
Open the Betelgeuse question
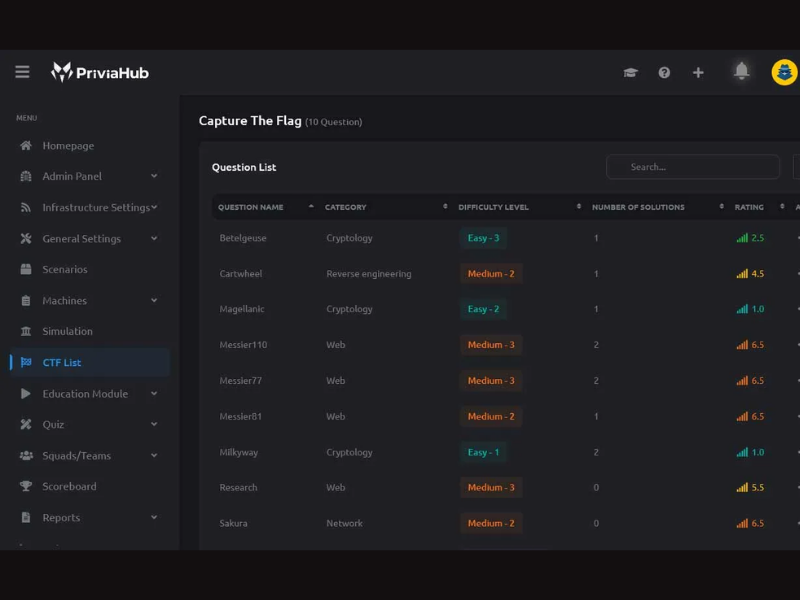(x=243, y=238)
